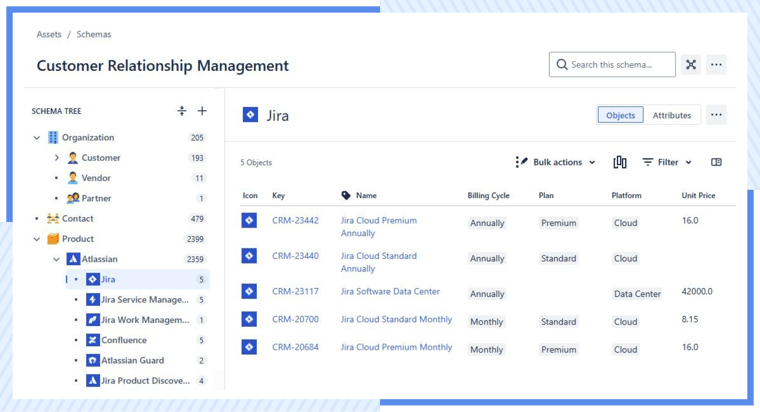The image size is (760, 412).
Task: Open Jira Cloud Standard Annually object
Action: (x=379, y=262)
